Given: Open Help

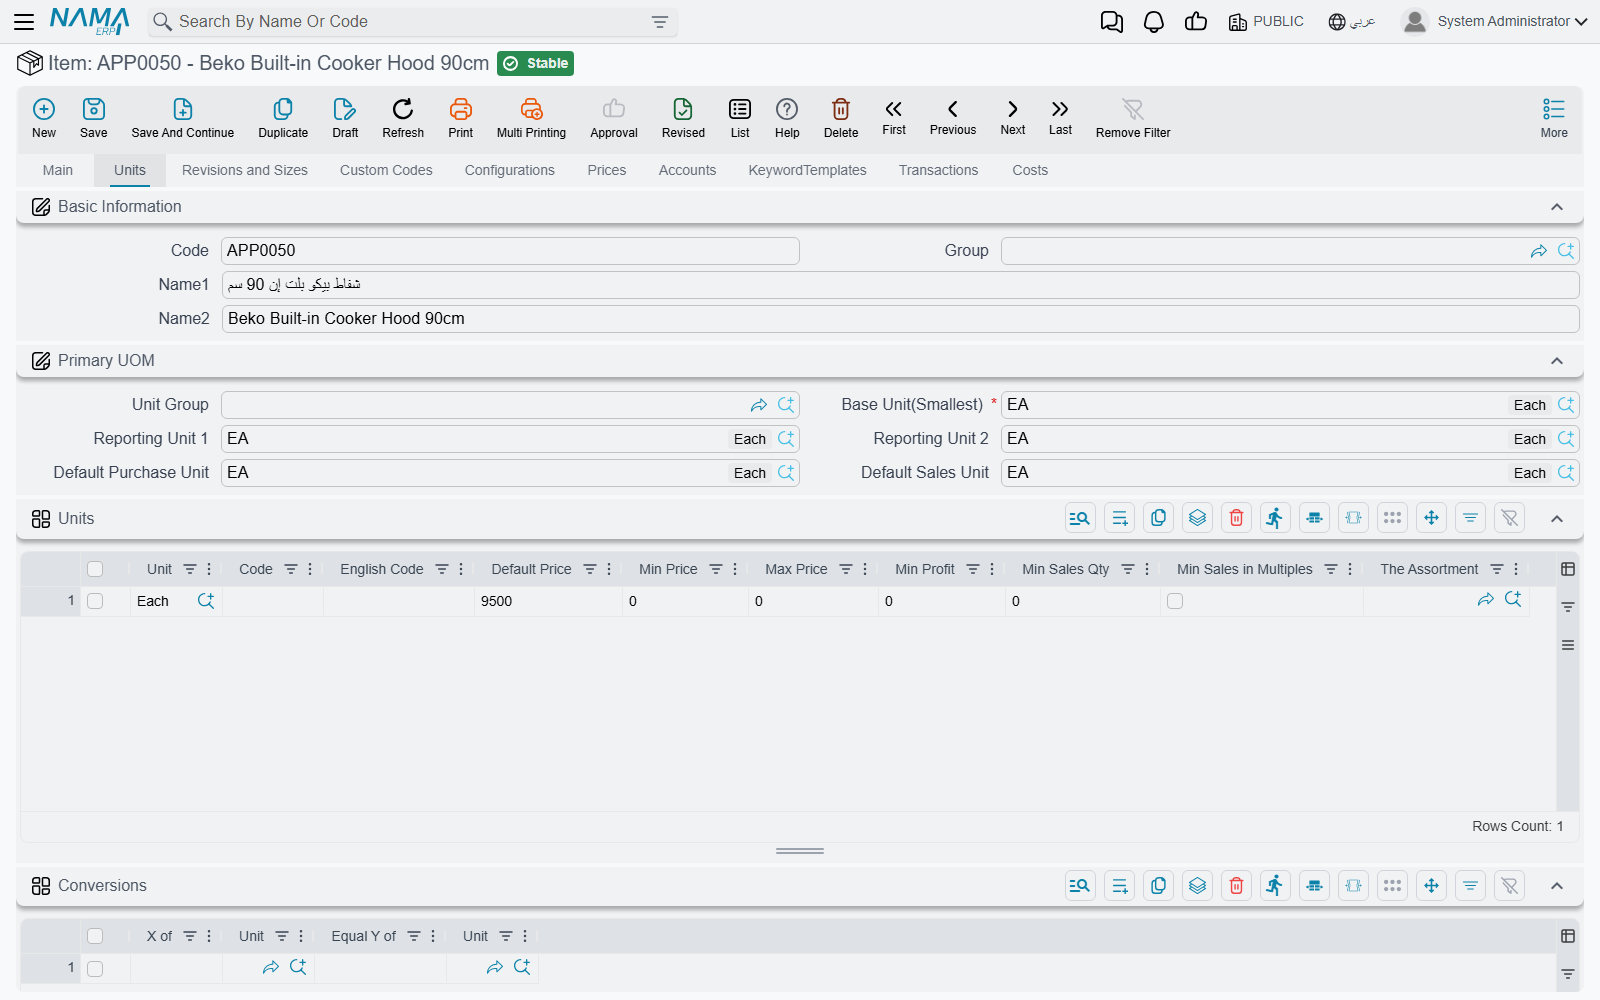Looking at the screenshot, I should point(787,118).
